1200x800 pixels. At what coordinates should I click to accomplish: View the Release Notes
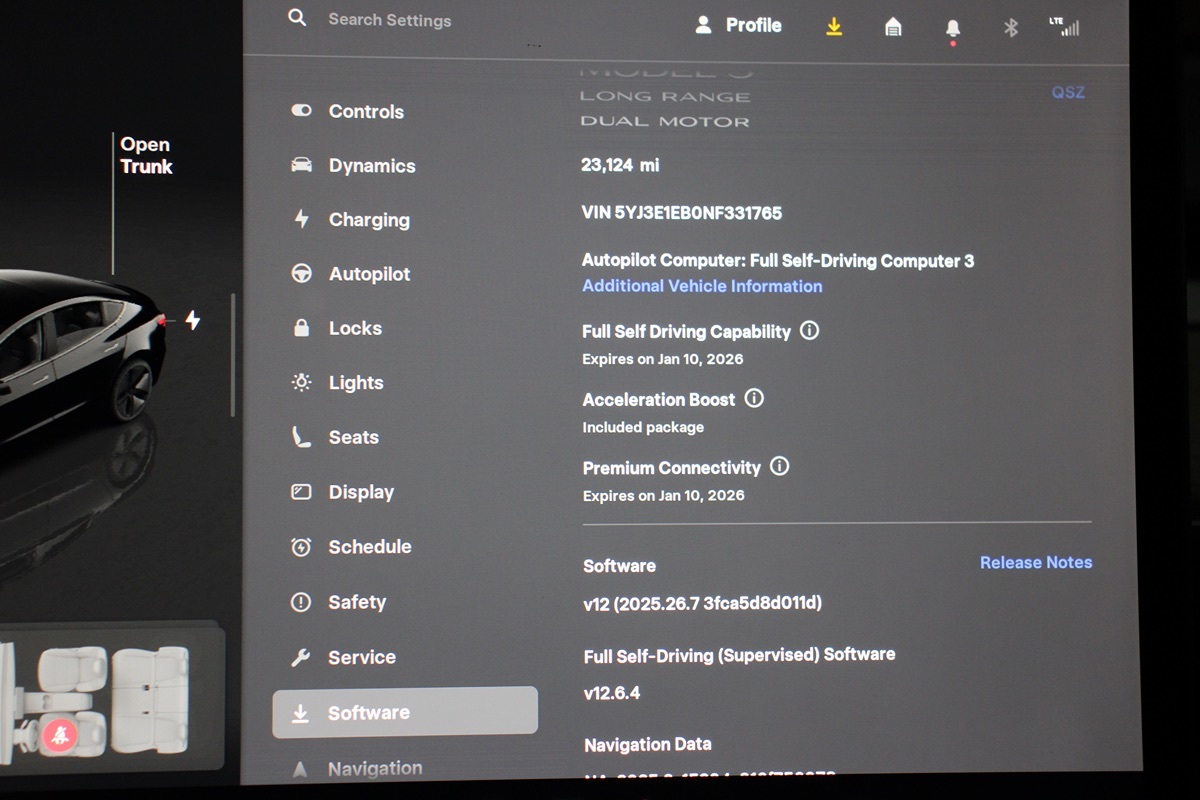(1035, 563)
